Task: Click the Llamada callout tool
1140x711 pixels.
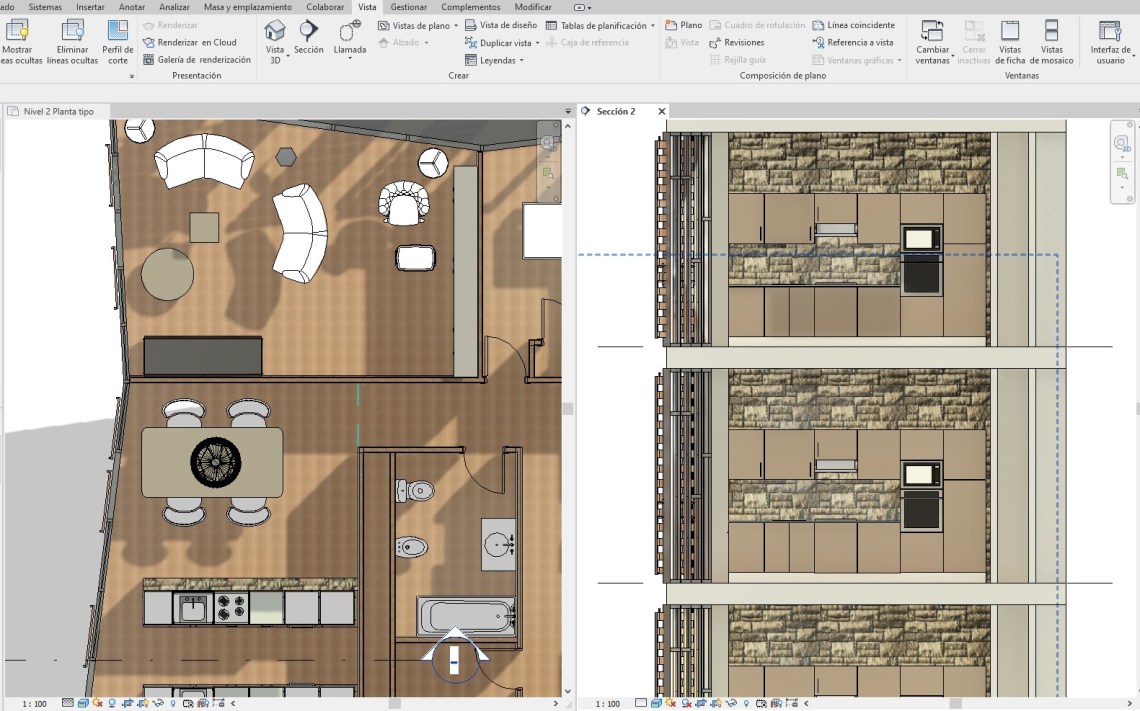Action: click(350, 31)
